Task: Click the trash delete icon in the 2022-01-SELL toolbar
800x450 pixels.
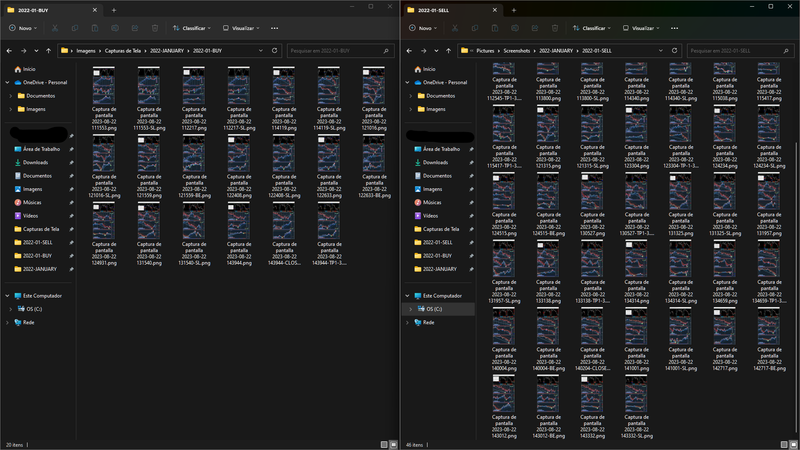Action: (x=555, y=28)
